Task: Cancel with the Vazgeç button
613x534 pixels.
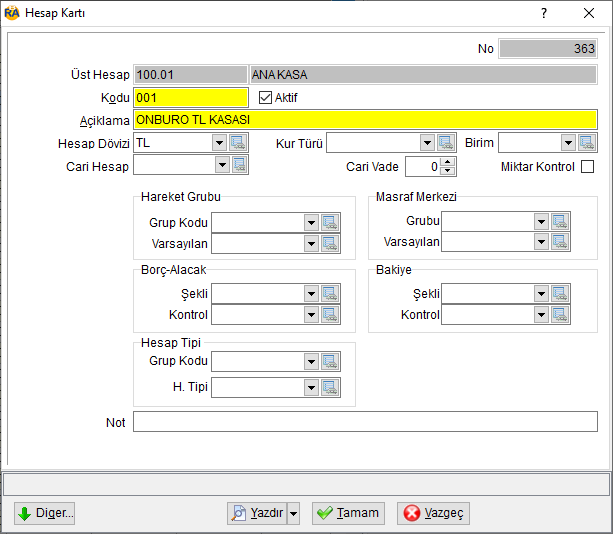Action: [x=433, y=513]
